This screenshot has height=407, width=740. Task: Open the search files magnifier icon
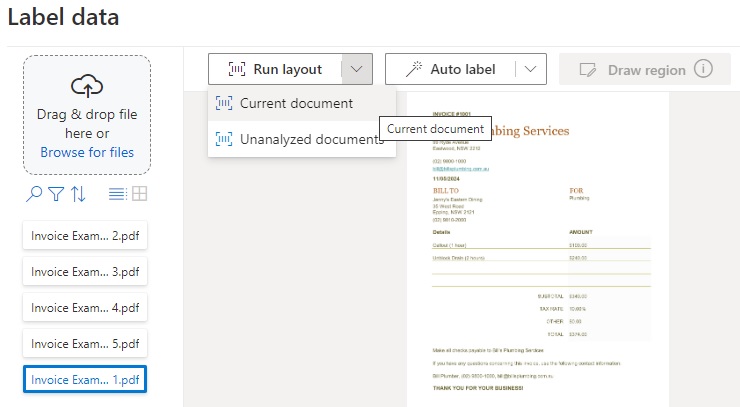pyautogui.click(x=34, y=194)
